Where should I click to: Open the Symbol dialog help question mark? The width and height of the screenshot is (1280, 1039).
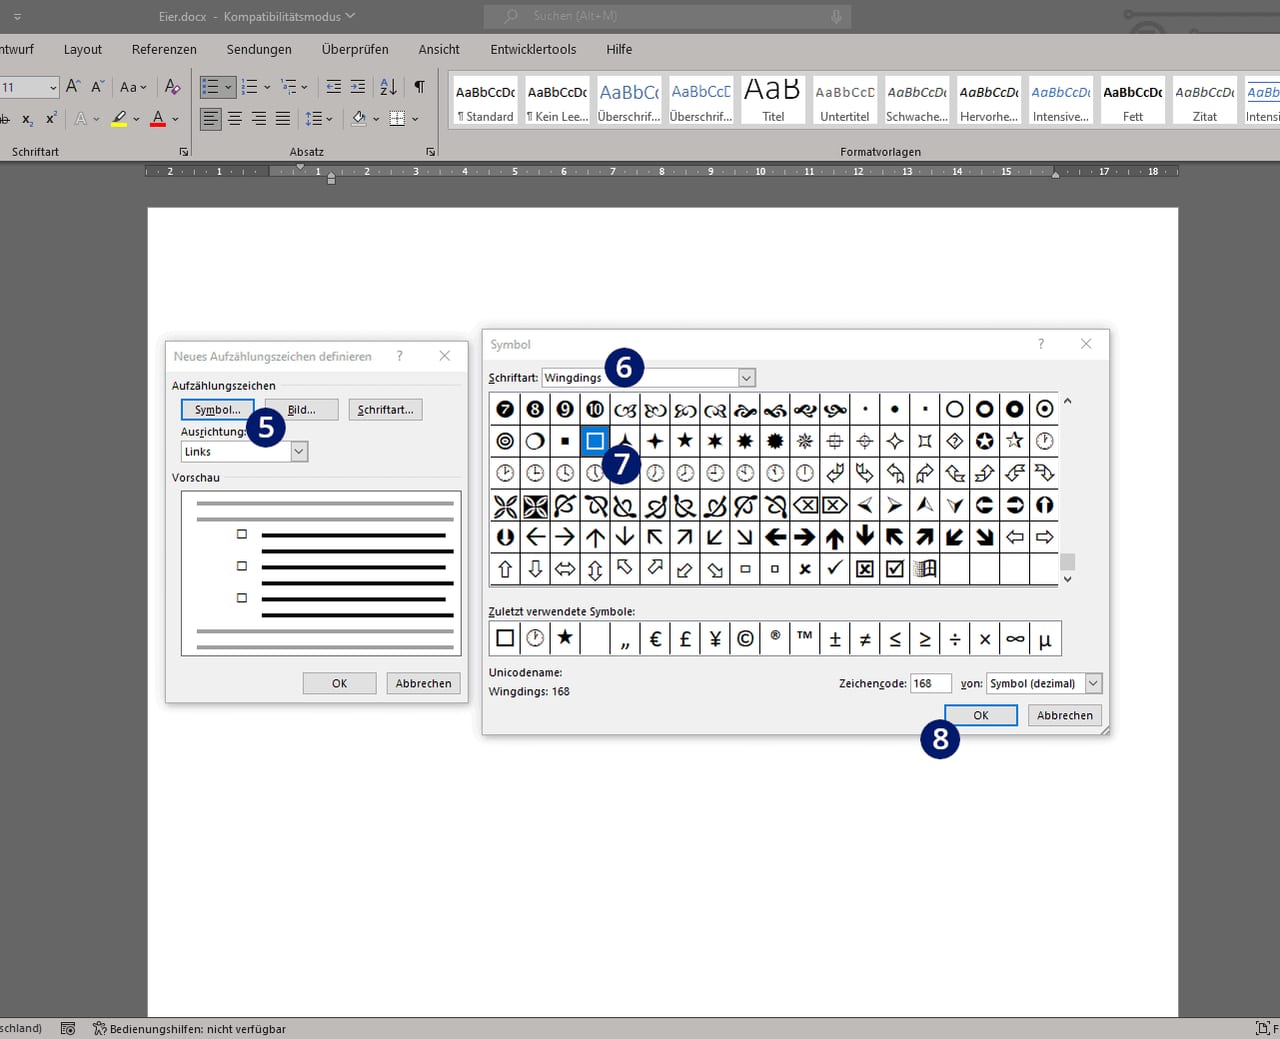pyautogui.click(x=1041, y=344)
